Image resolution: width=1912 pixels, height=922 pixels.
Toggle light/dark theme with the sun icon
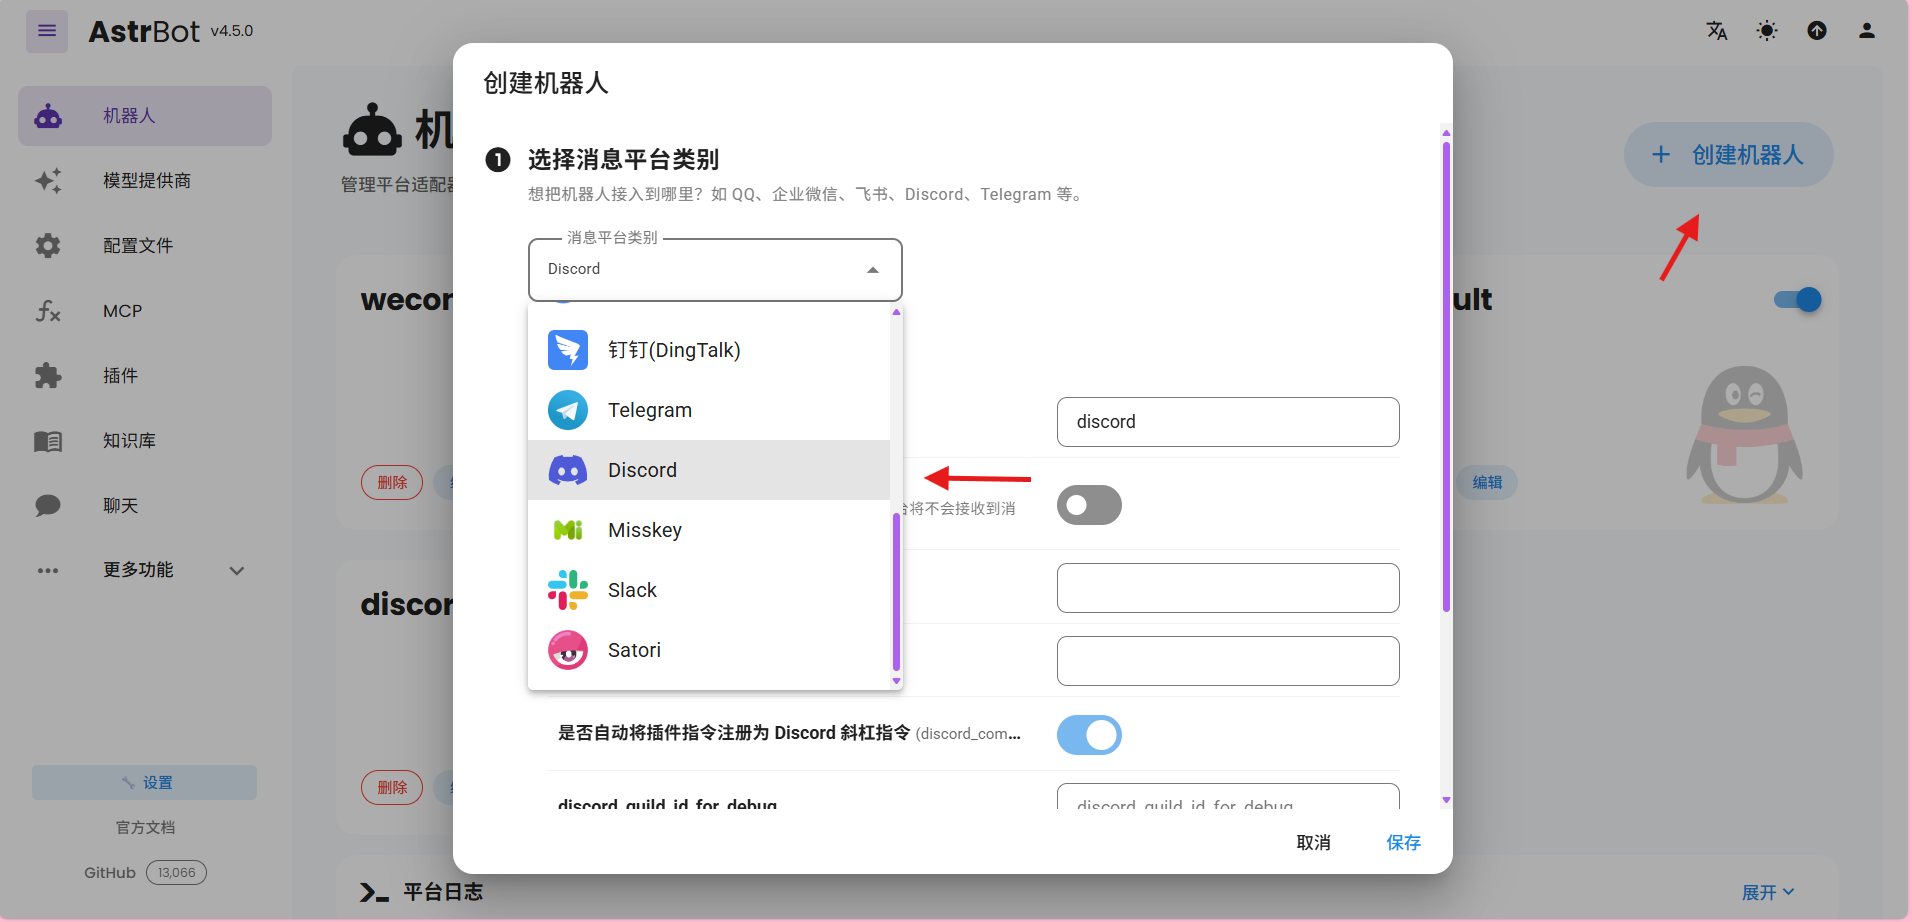(x=1766, y=31)
